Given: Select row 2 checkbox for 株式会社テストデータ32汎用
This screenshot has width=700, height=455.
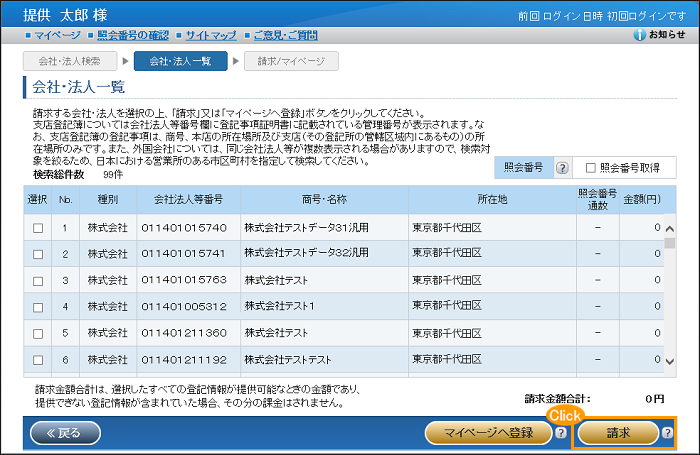Looking at the screenshot, I should click(x=38, y=254).
